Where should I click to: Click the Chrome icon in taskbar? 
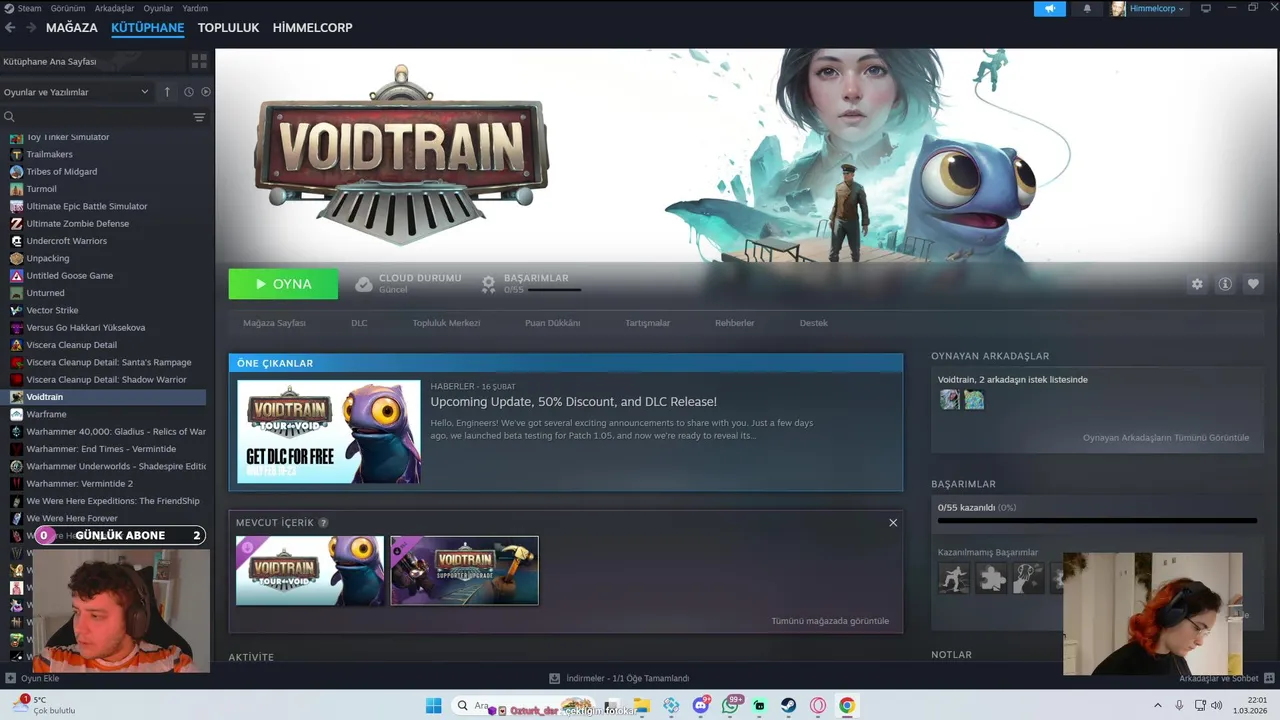(x=847, y=706)
